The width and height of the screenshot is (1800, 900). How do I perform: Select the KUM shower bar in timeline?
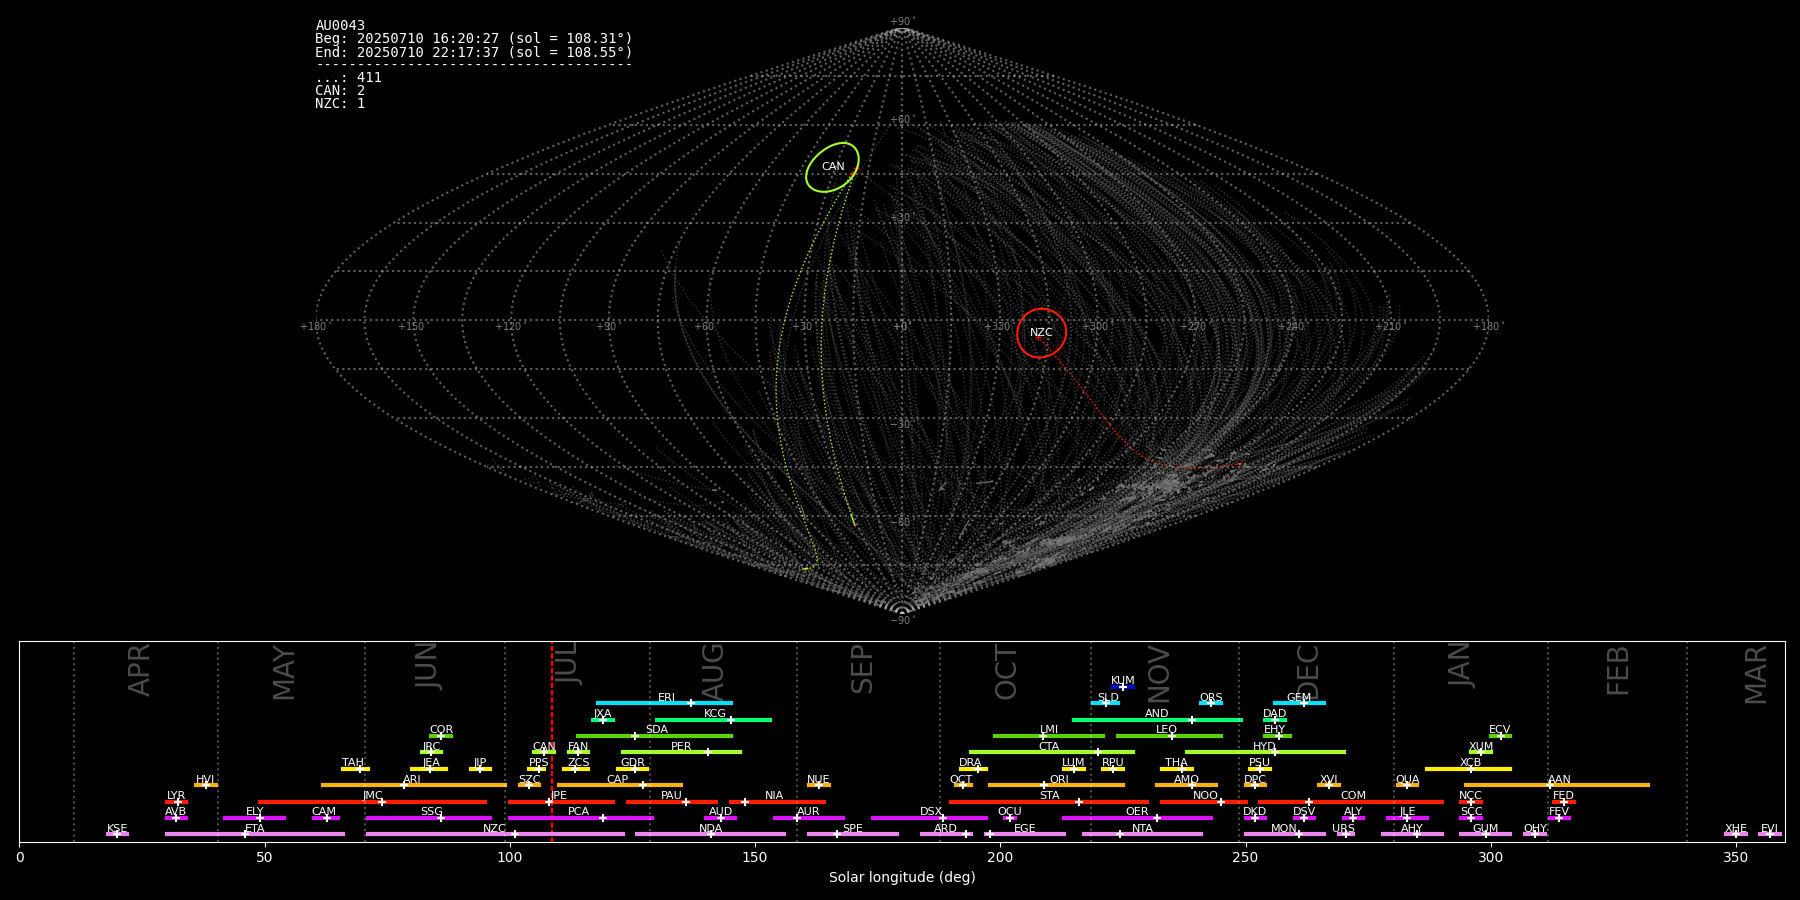[x=1123, y=687]
